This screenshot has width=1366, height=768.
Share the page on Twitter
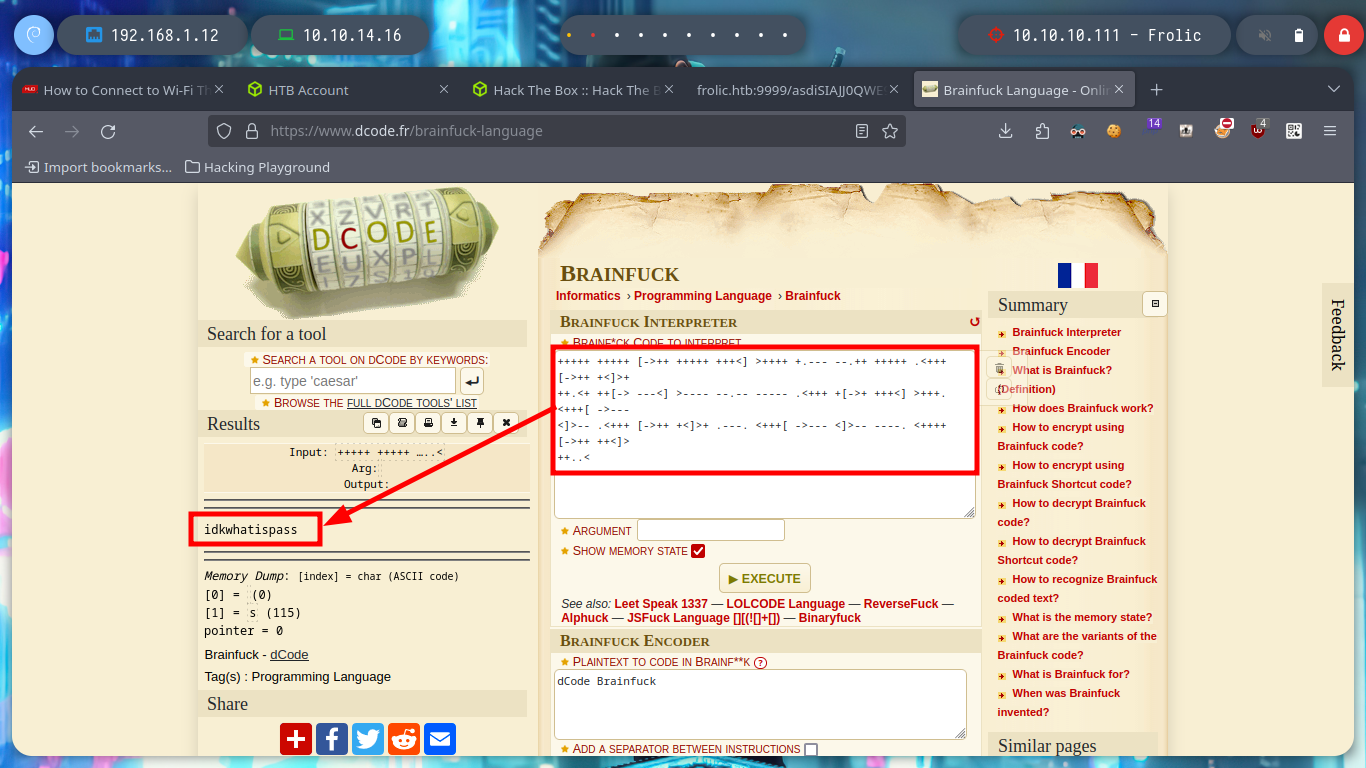pos(368,739)
